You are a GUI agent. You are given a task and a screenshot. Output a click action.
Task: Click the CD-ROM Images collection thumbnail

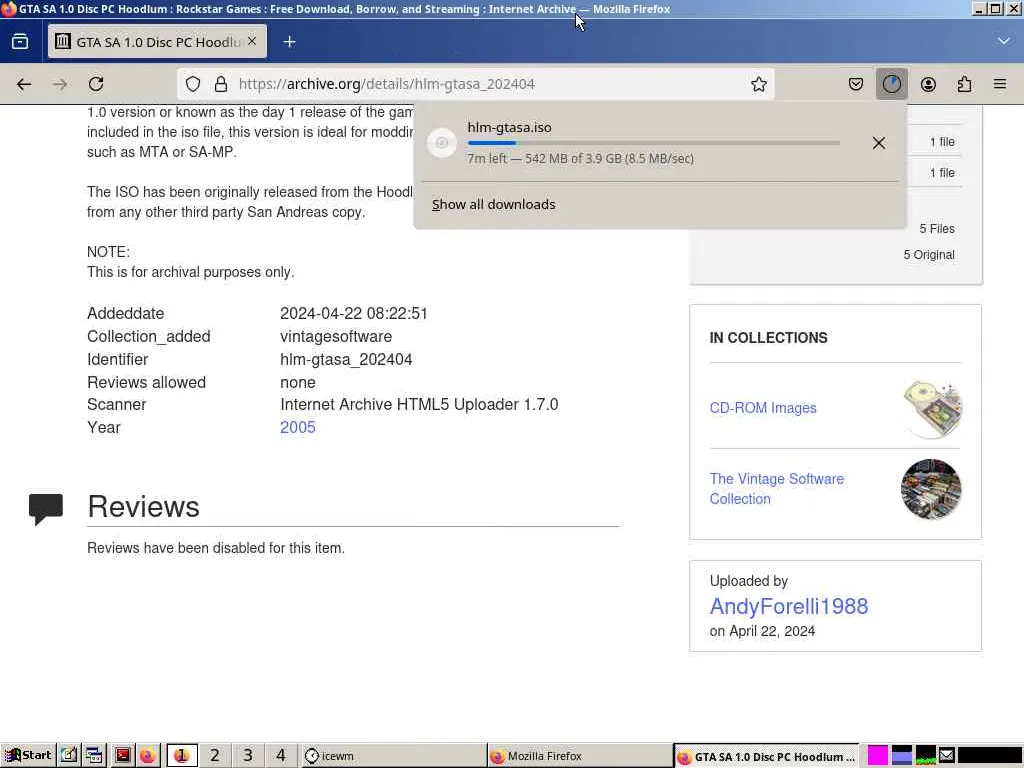click(x=931, y=409)
